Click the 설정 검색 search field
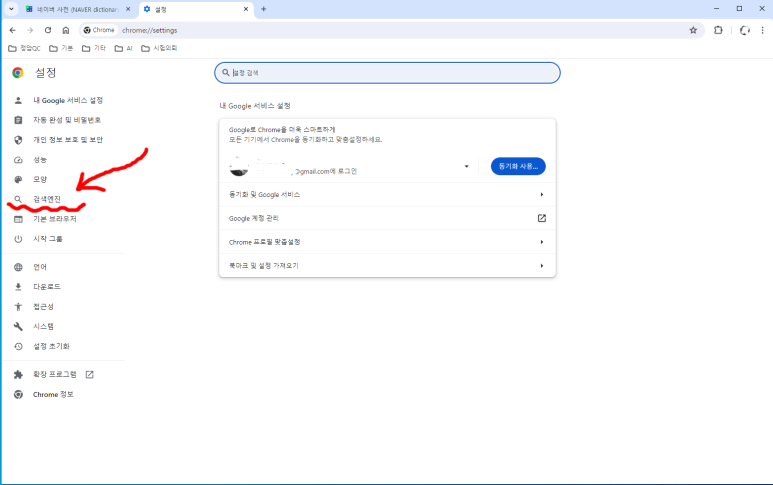The image size is (773, 485). 387,72
